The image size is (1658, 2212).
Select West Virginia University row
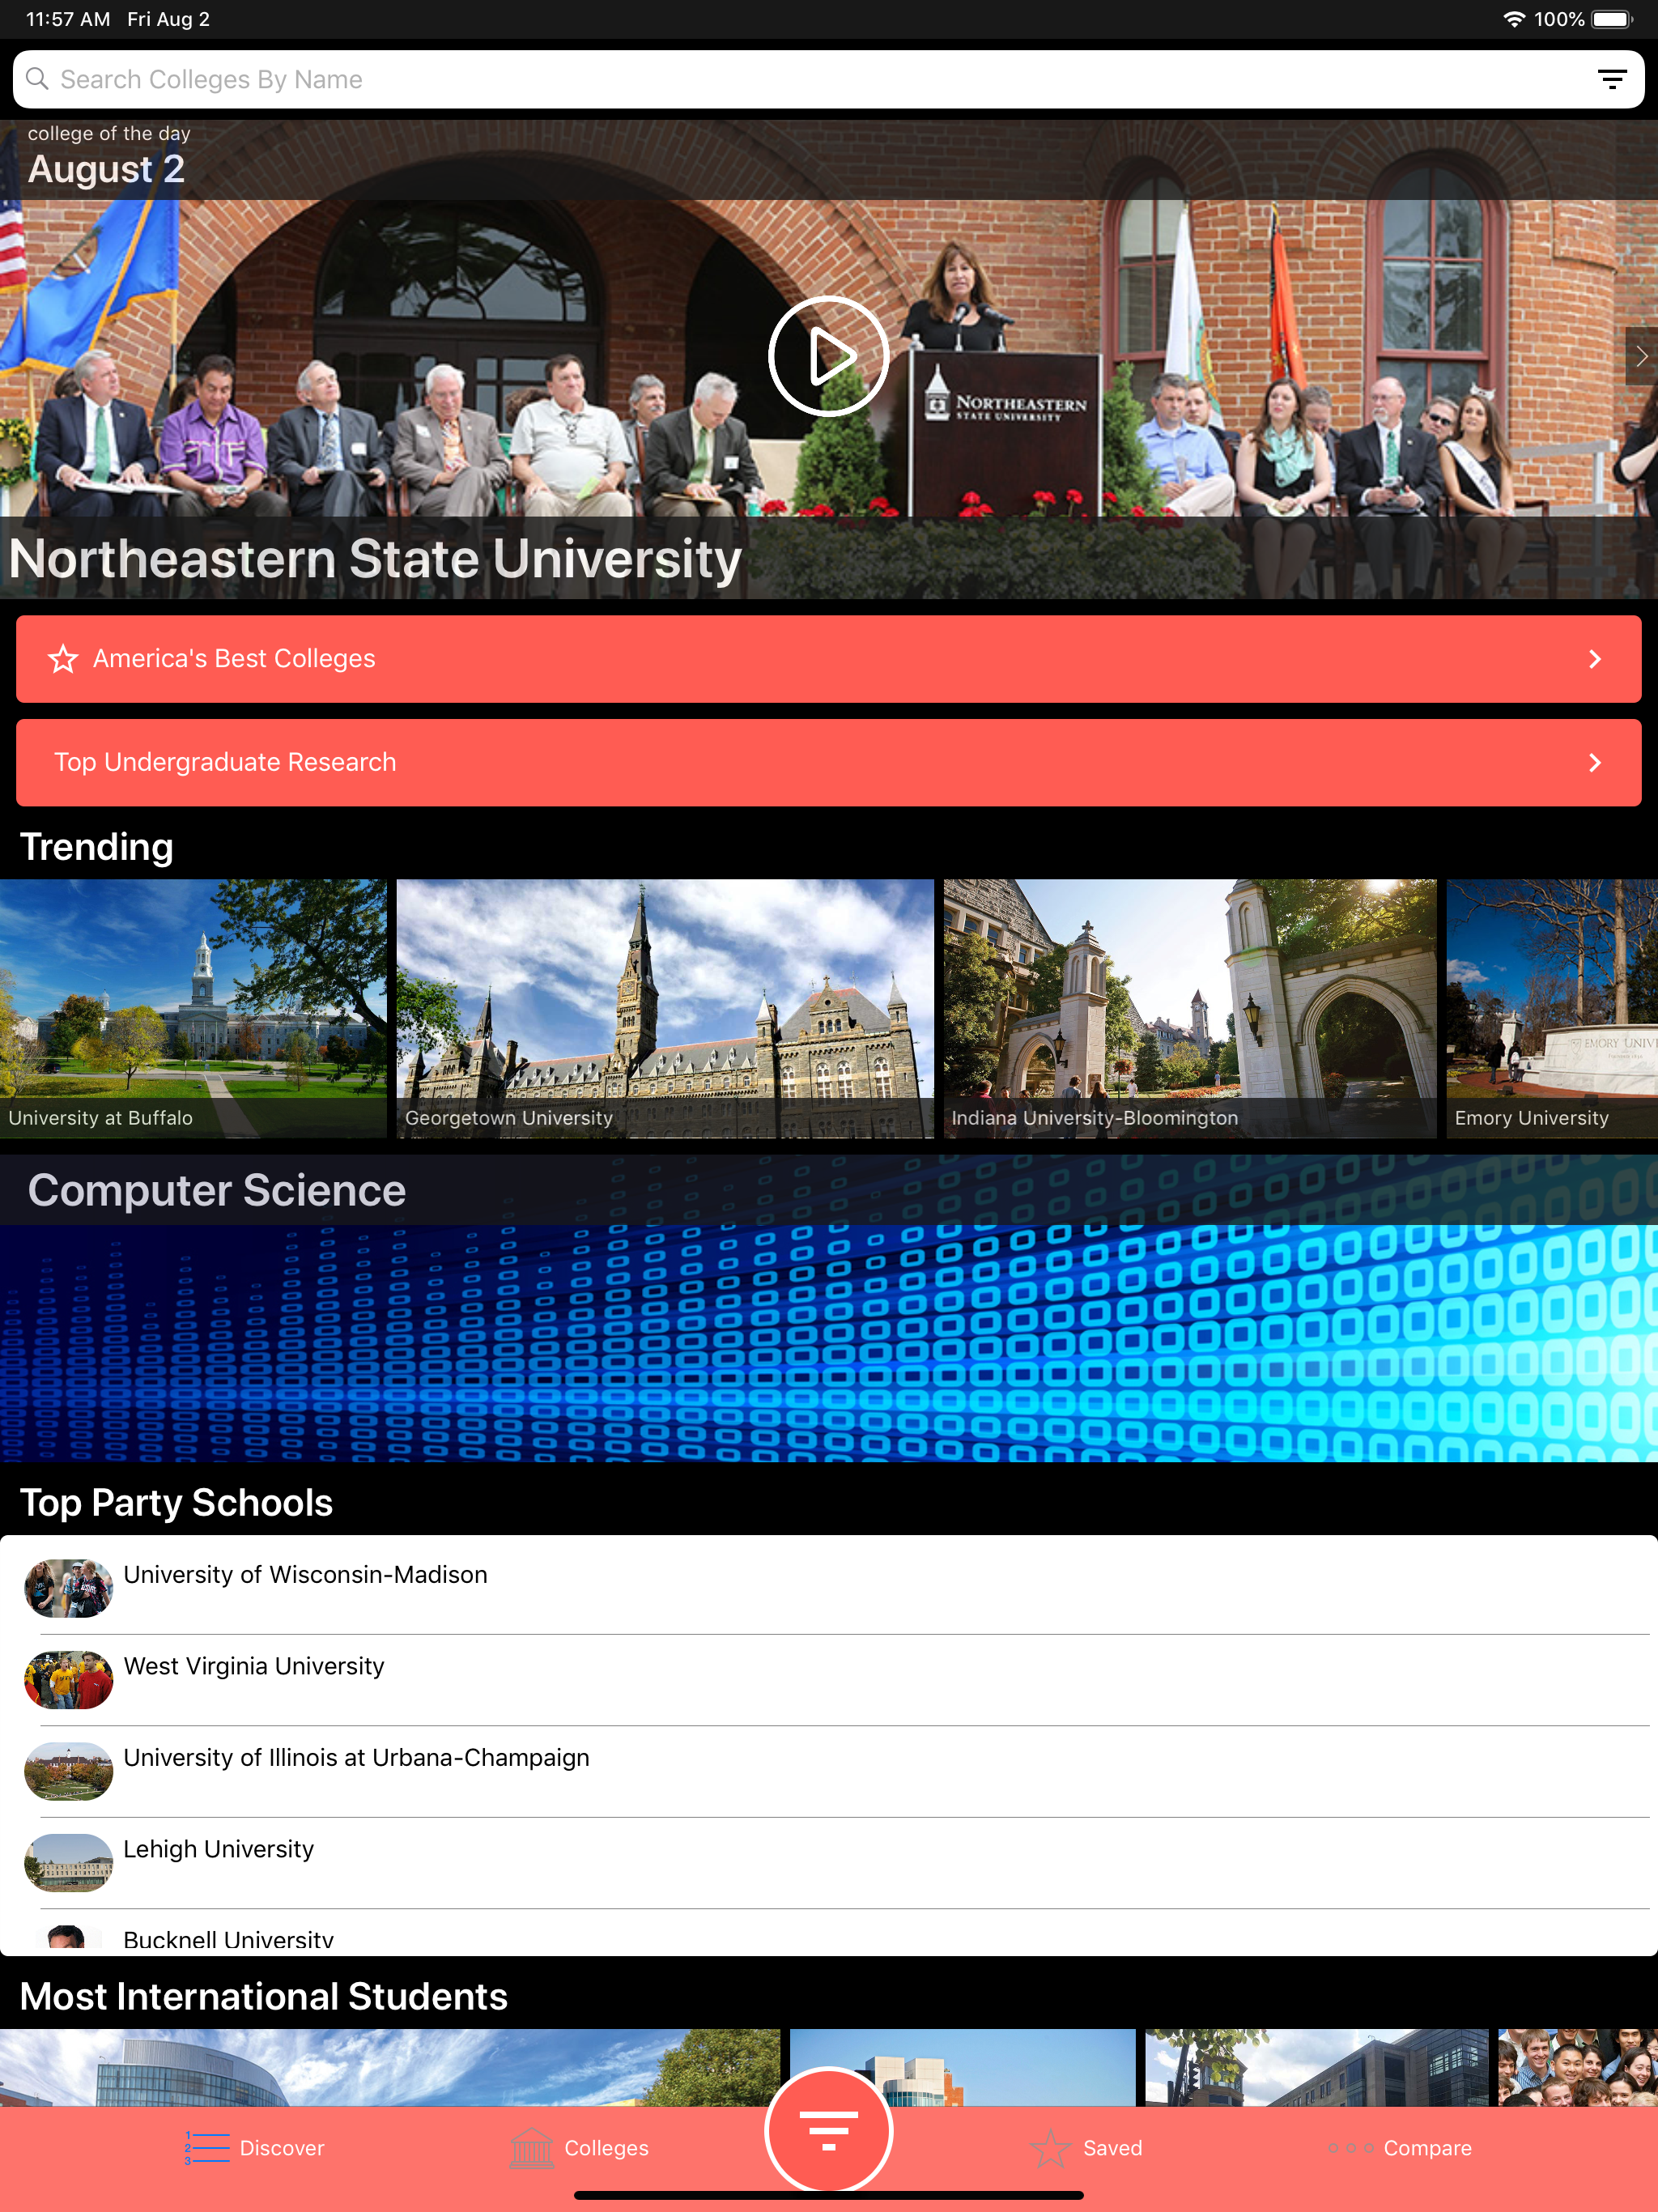point(828,1680)
